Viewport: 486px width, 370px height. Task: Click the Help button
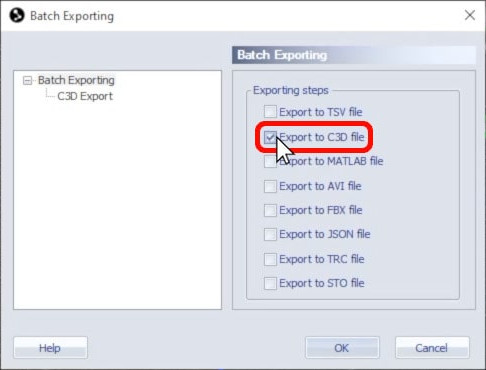coord(50,348)
